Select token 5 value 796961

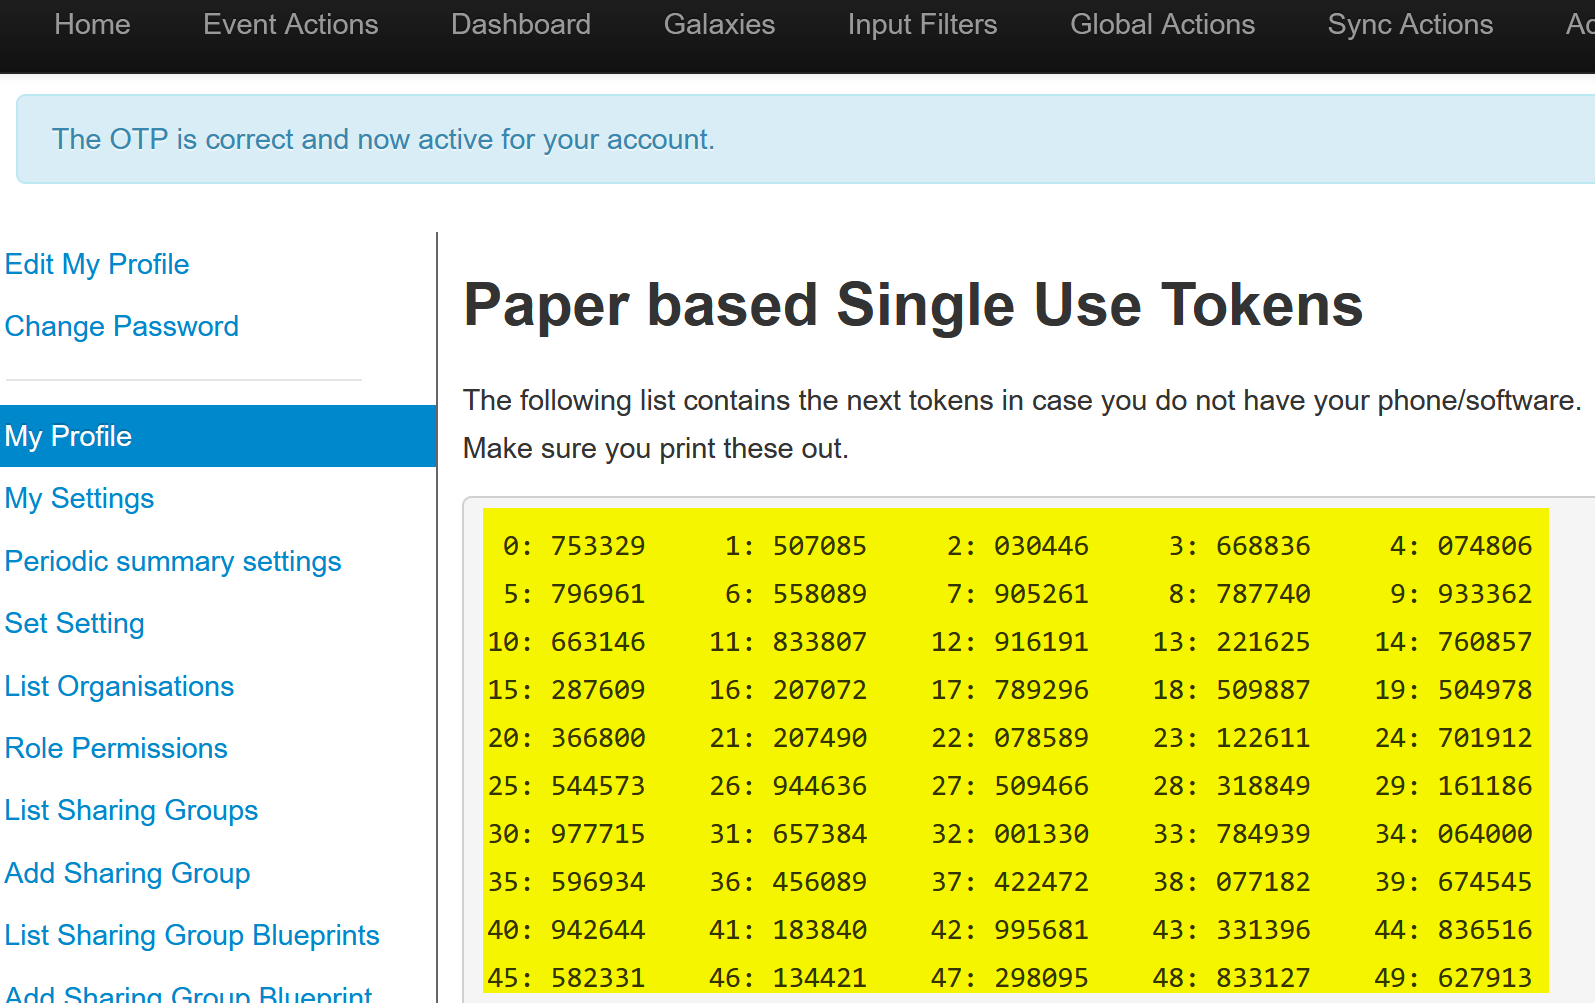coord(598,594)
